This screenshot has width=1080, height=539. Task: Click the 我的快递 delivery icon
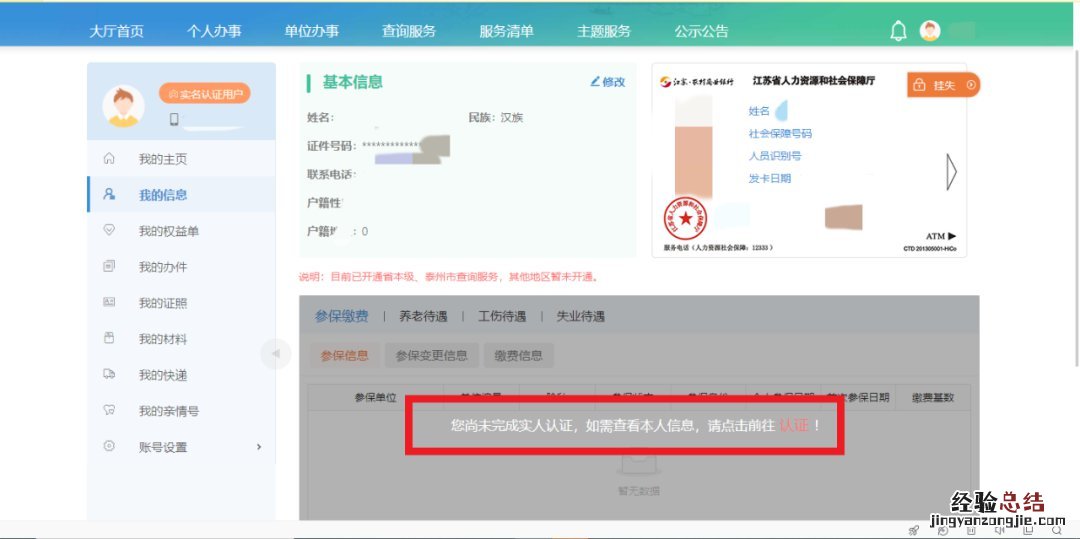[x=110, y=375]
